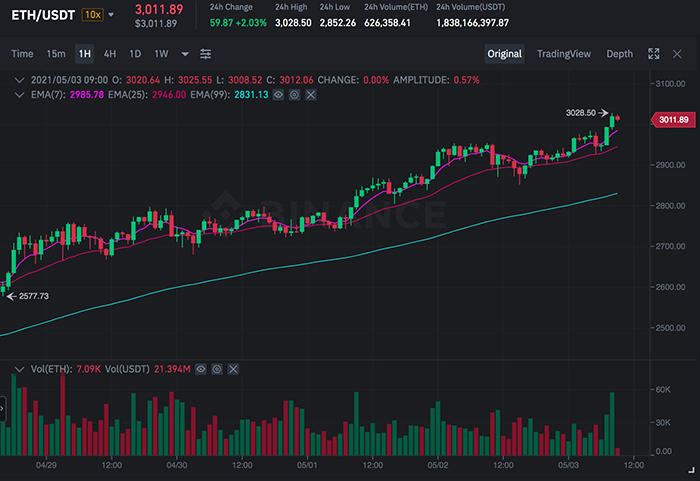Select the 15m timeframe button
The image size is (700, 481).
pos(56,54)
